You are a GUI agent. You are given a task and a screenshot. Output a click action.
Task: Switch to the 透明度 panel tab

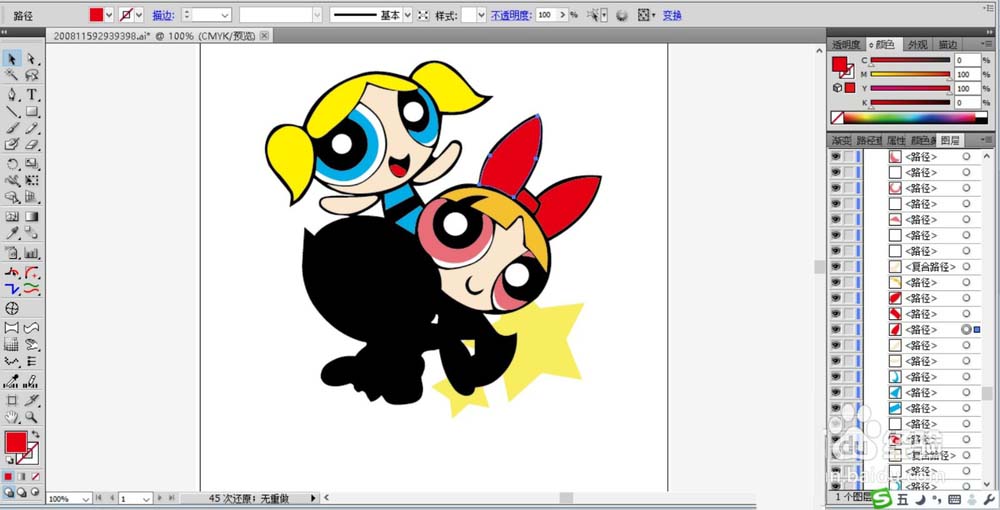click(846, 45)
